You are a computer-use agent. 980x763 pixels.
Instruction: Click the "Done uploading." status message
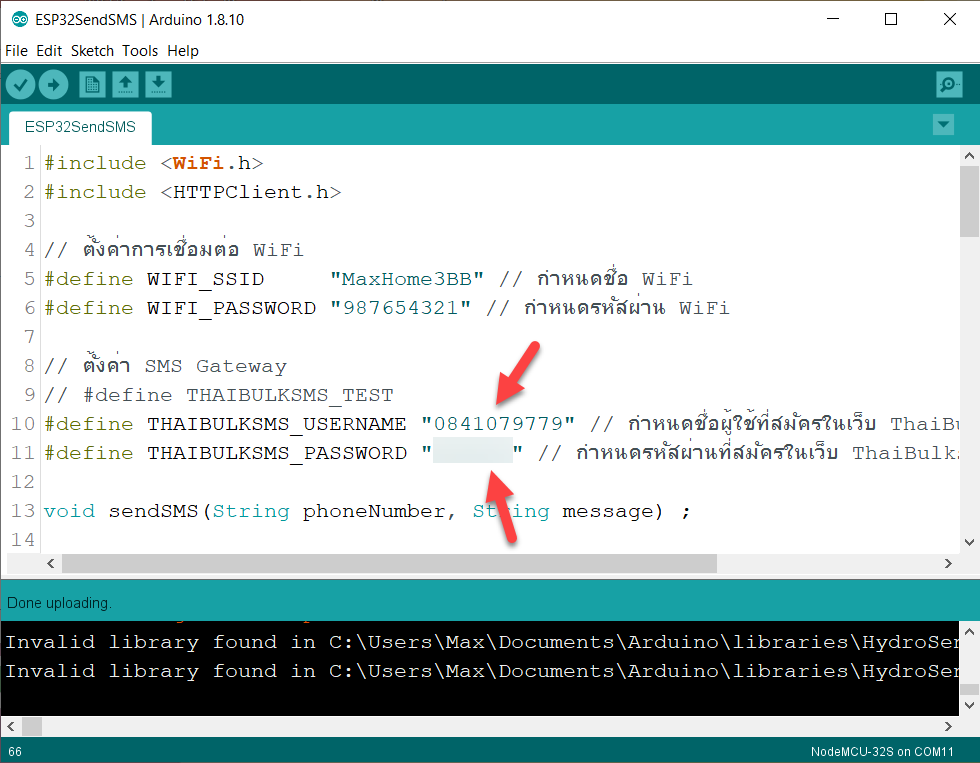(59, 603)
